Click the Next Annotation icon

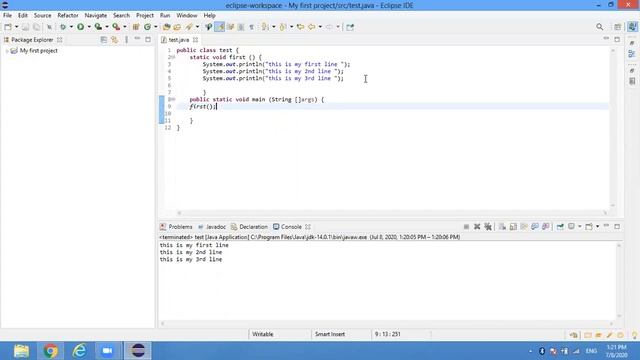(x=265, y=27)
